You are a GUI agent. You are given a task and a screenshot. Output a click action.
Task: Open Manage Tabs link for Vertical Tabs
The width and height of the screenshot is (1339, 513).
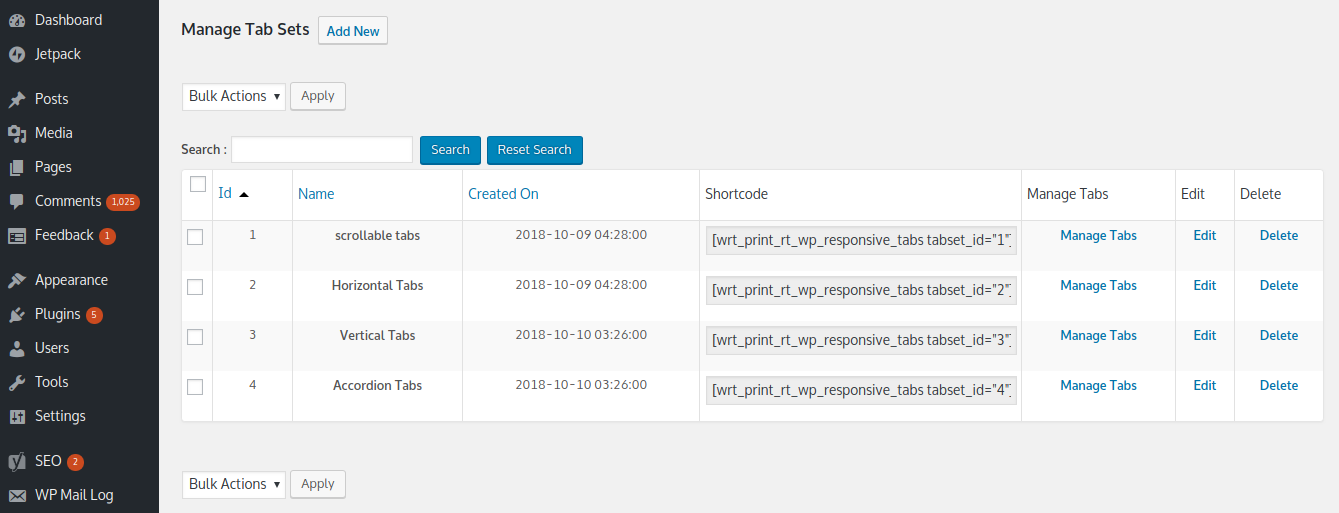[x=1098, y=335]
